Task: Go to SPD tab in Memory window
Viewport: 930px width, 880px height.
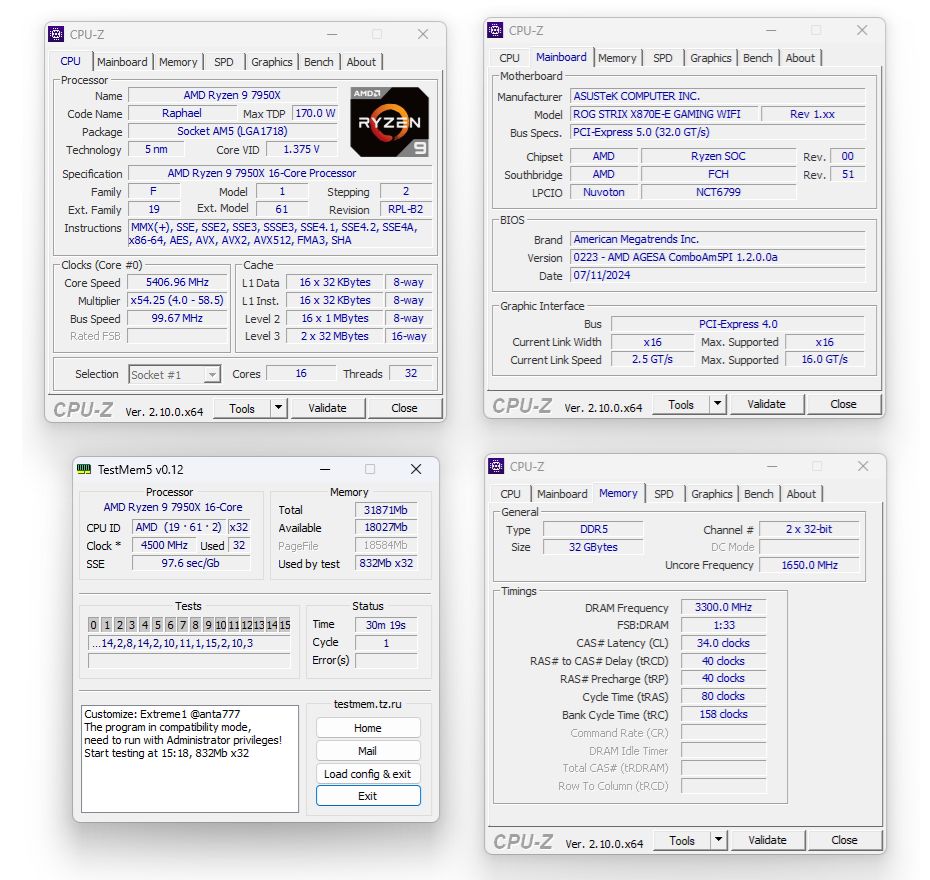Action: pos(664,493)
